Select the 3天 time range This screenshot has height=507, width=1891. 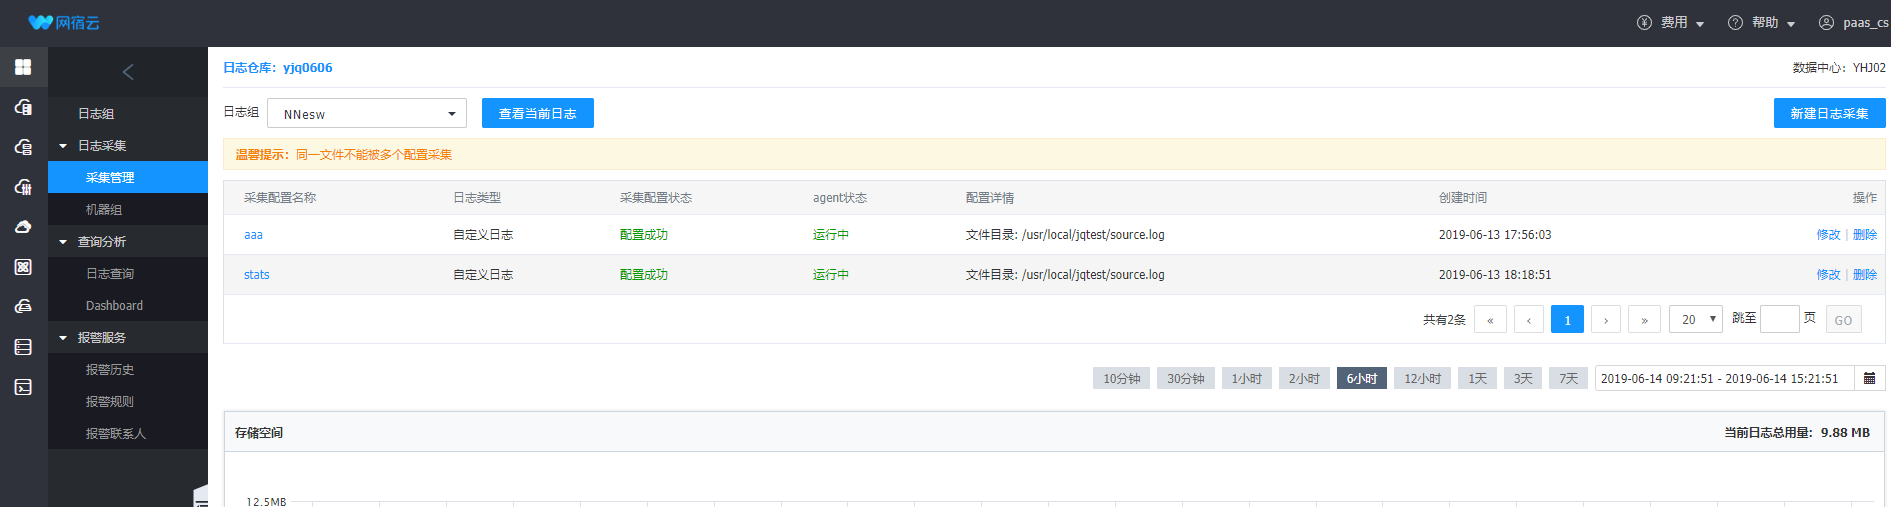point(1523,378)
